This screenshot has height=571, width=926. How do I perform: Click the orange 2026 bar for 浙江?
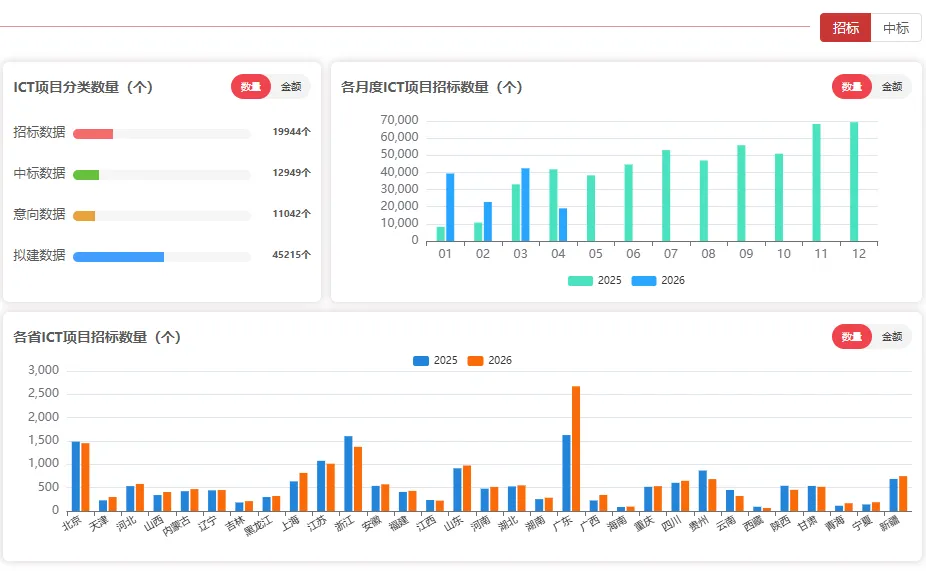358,479
